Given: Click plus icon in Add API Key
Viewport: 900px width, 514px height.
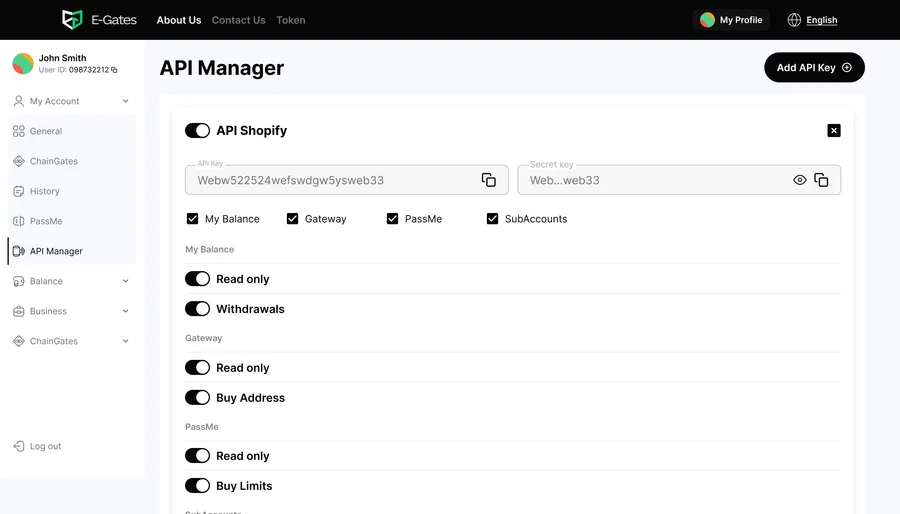Looking at the screenshot, I should click(847, 68).
